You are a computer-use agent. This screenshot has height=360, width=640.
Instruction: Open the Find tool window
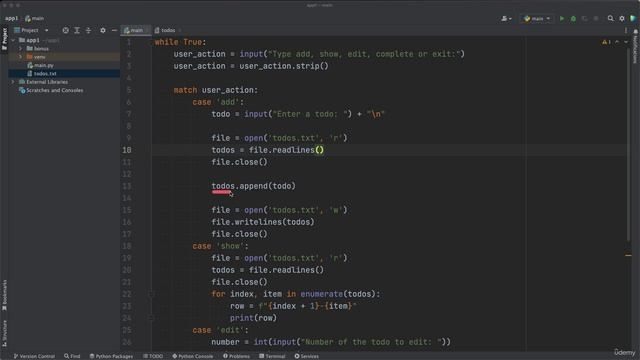point(72,356)
